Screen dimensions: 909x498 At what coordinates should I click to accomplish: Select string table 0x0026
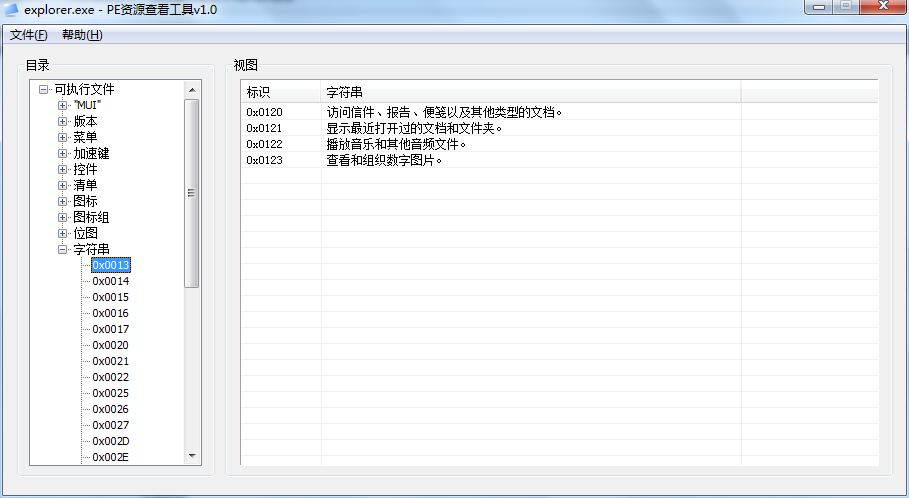(x=111, y=409)
